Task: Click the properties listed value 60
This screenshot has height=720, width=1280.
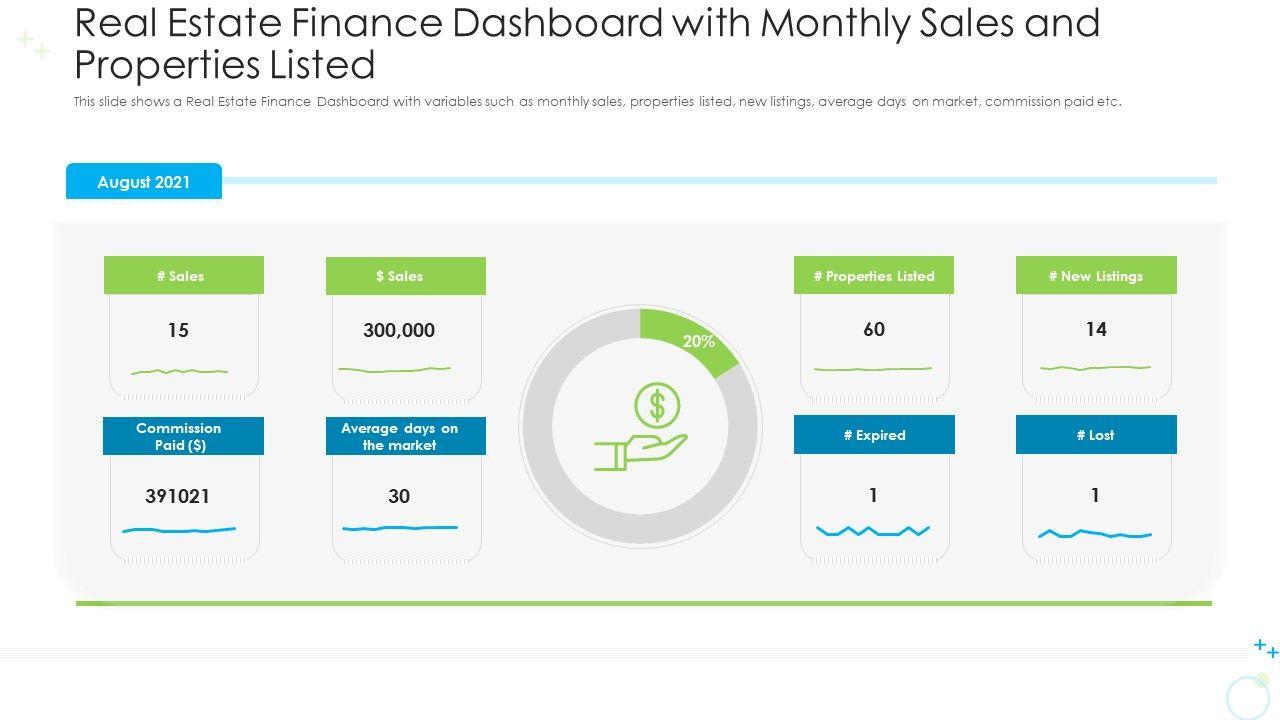Action: click(874, 329)
